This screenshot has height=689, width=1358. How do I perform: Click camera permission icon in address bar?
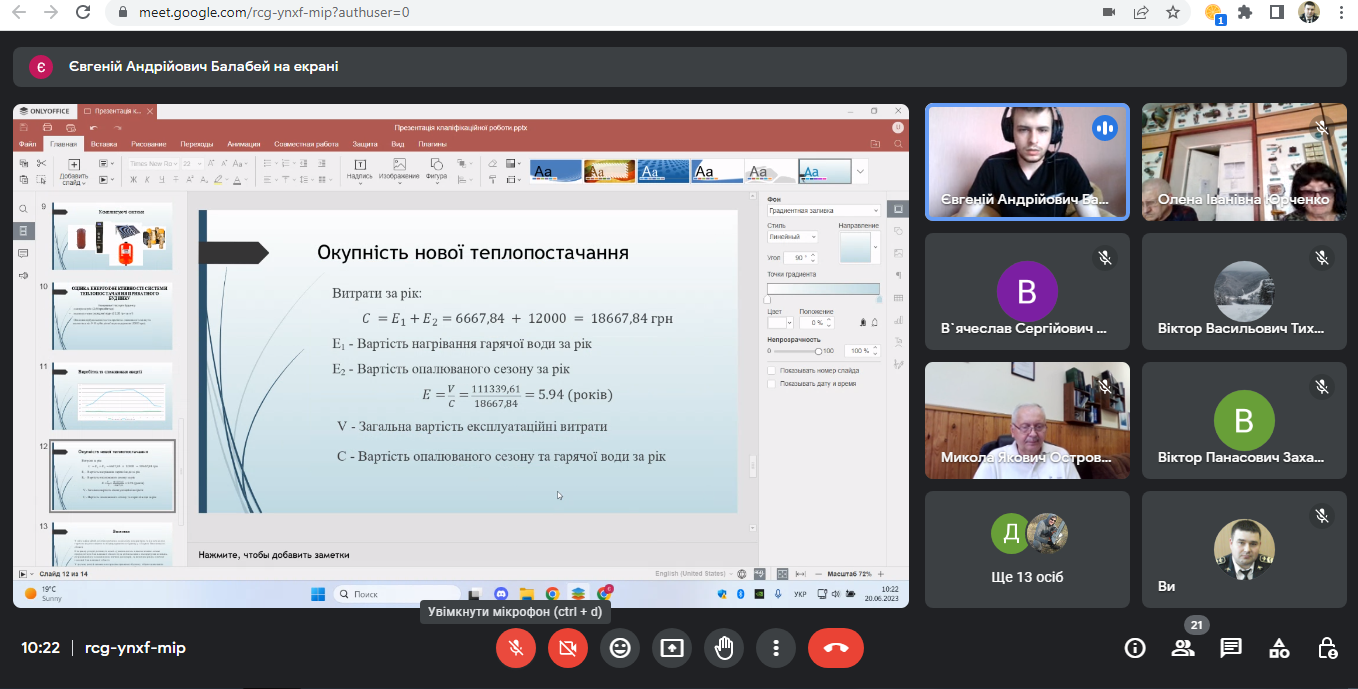pos(1108,13)
